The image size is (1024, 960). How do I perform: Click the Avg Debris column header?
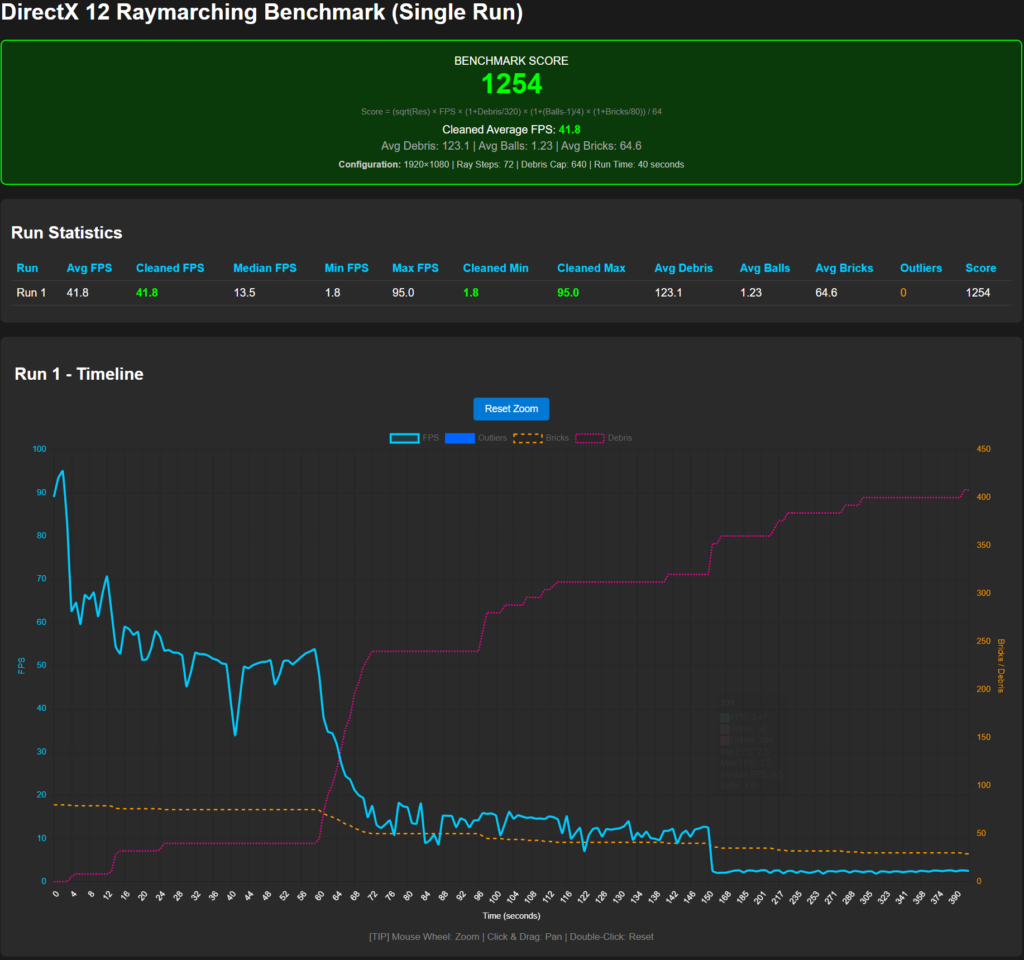coord(683,268)
